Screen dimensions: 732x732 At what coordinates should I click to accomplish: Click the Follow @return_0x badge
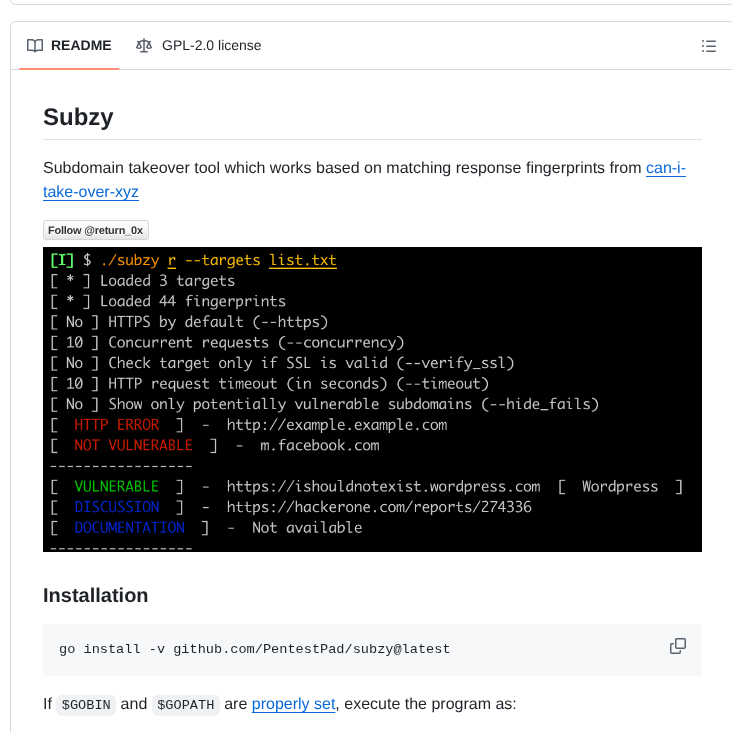96,230
